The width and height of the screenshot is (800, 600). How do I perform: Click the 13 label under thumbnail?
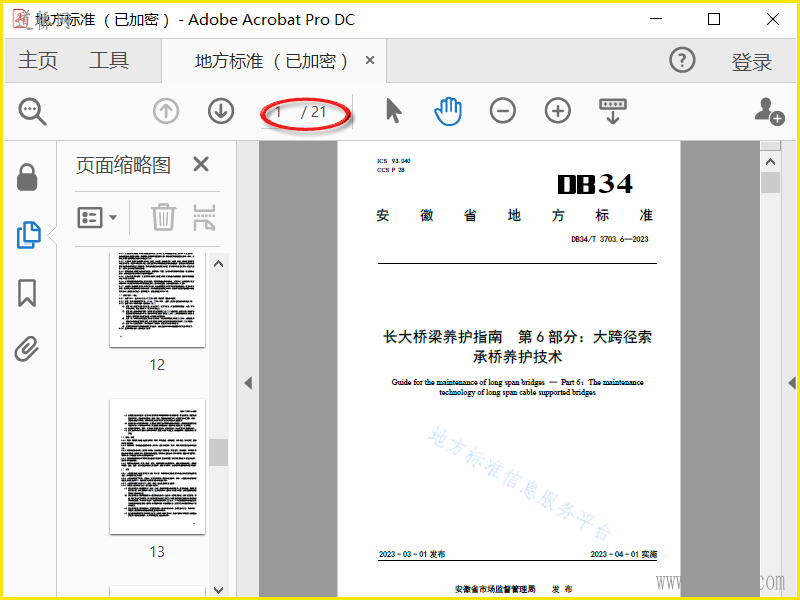tap(157, 552)
